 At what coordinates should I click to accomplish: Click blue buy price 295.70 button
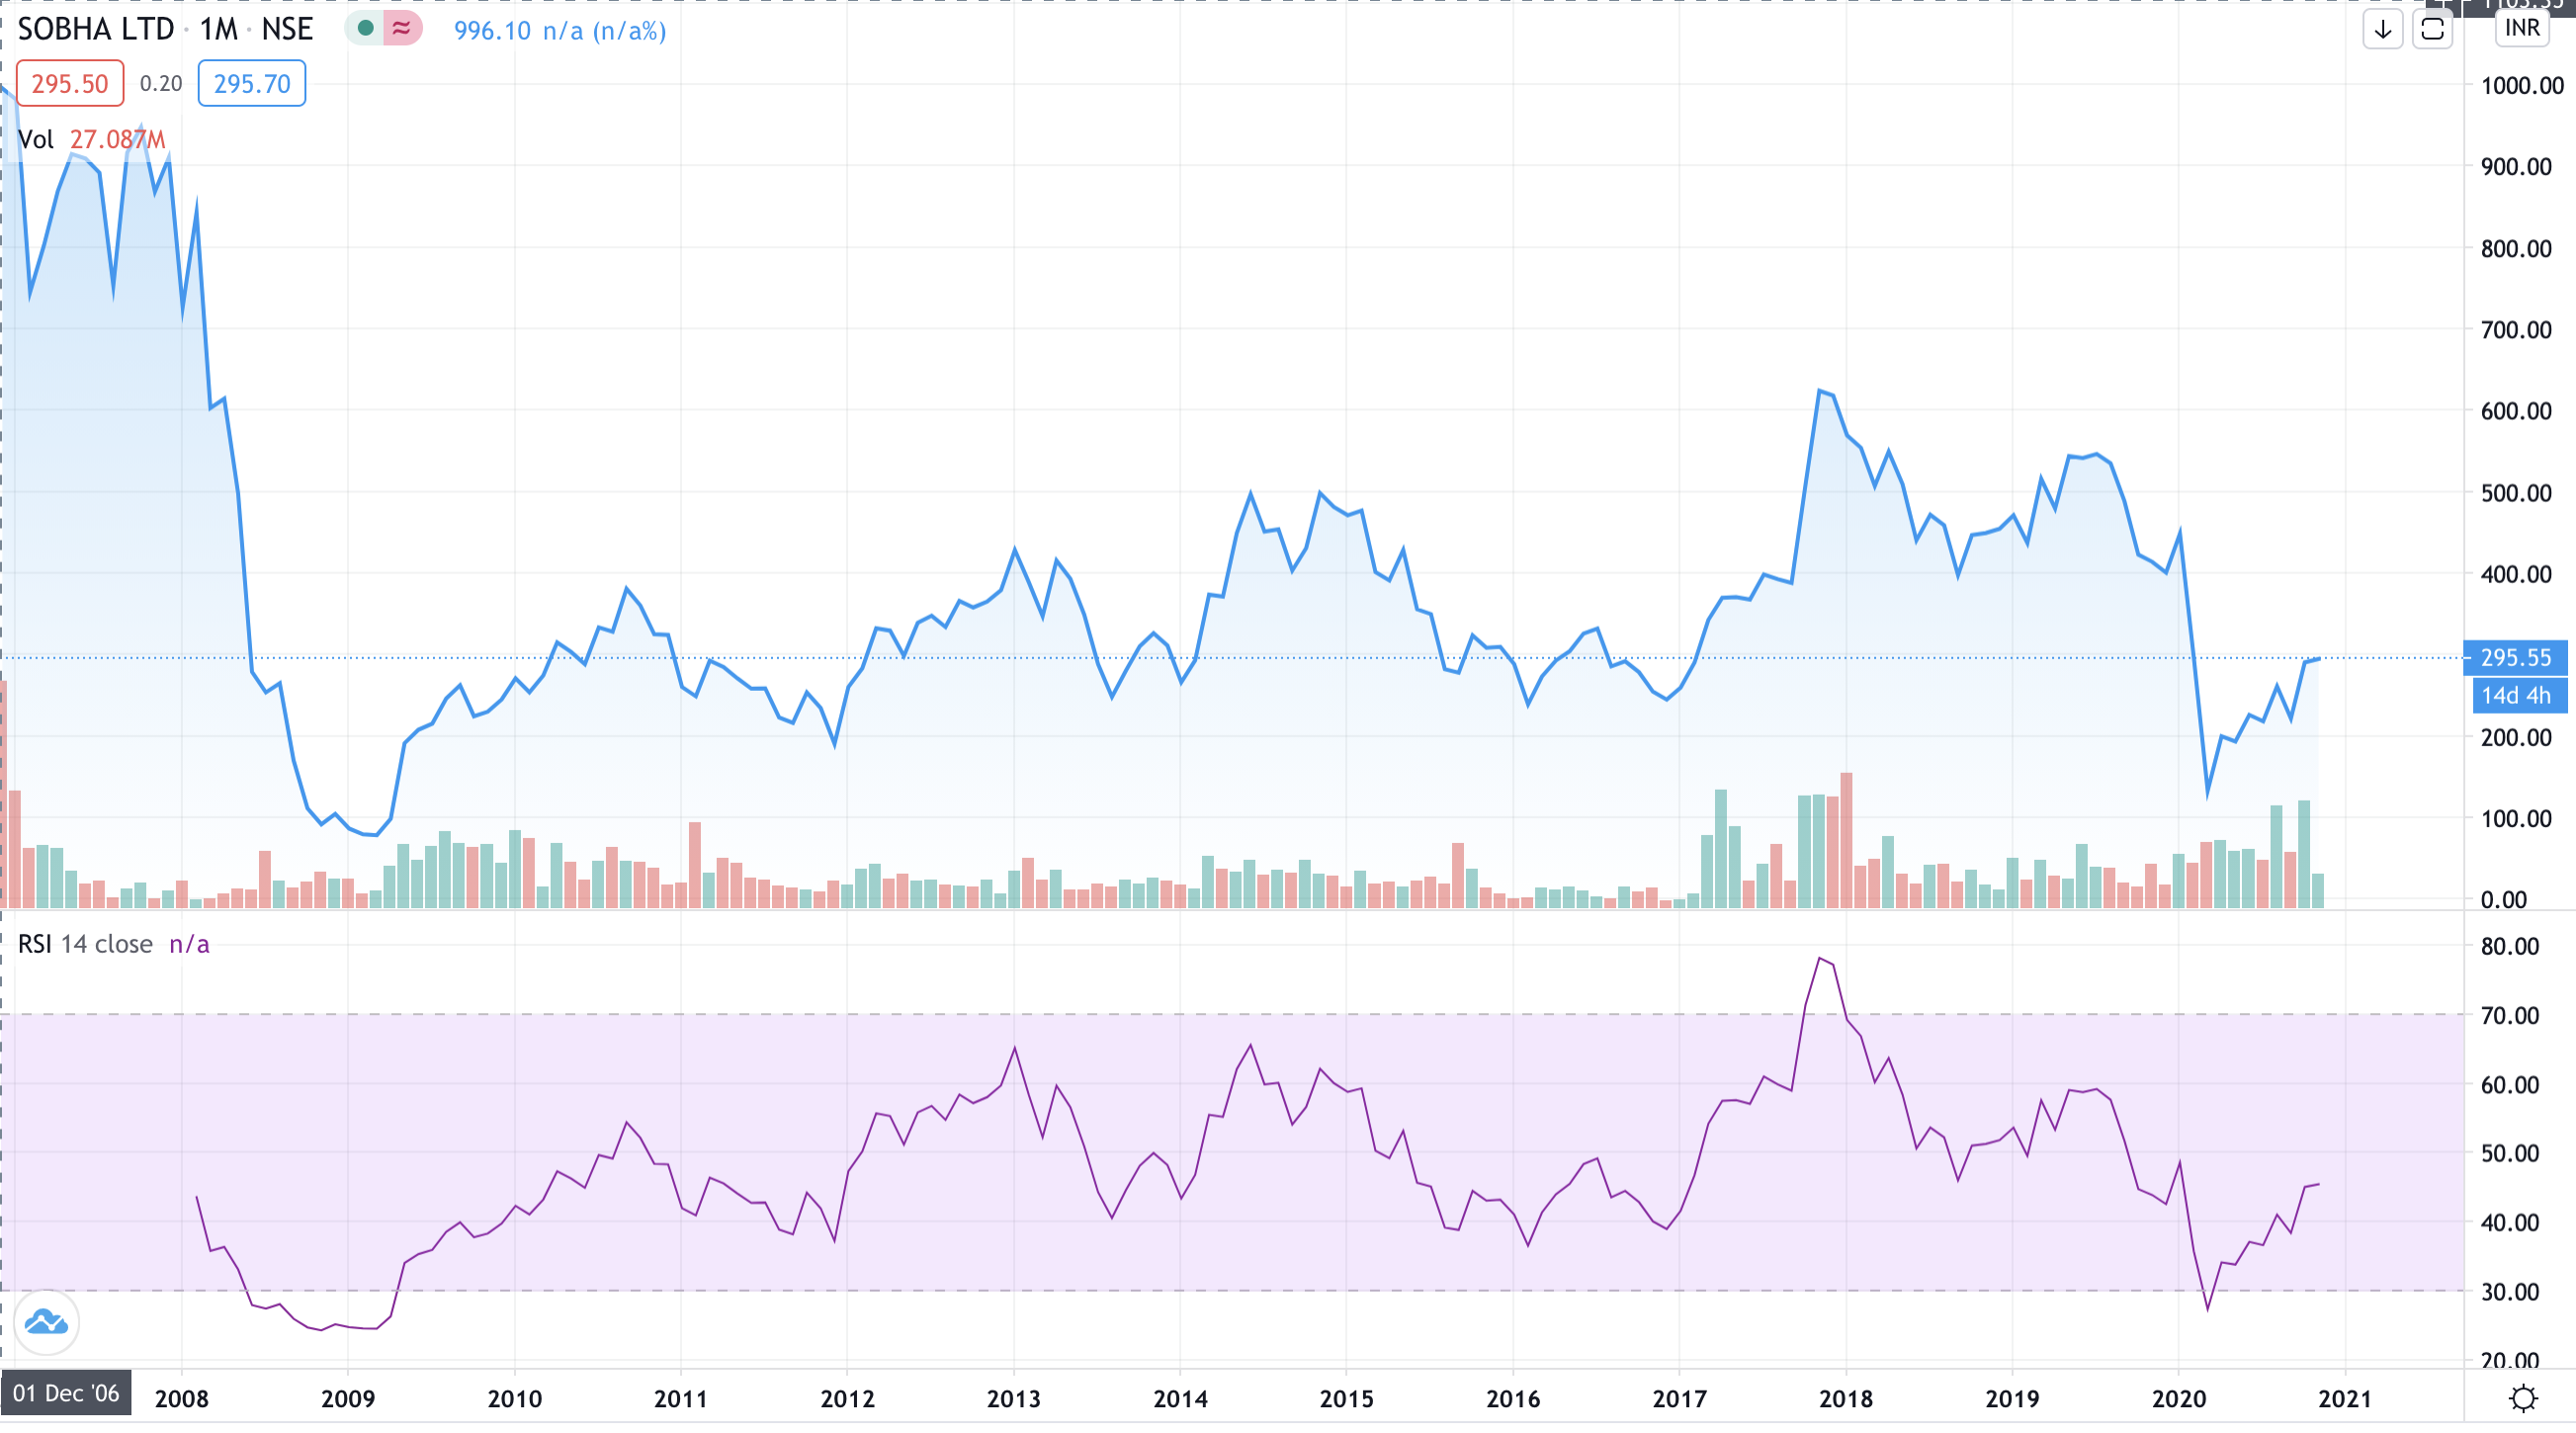(x=252, y=83)
